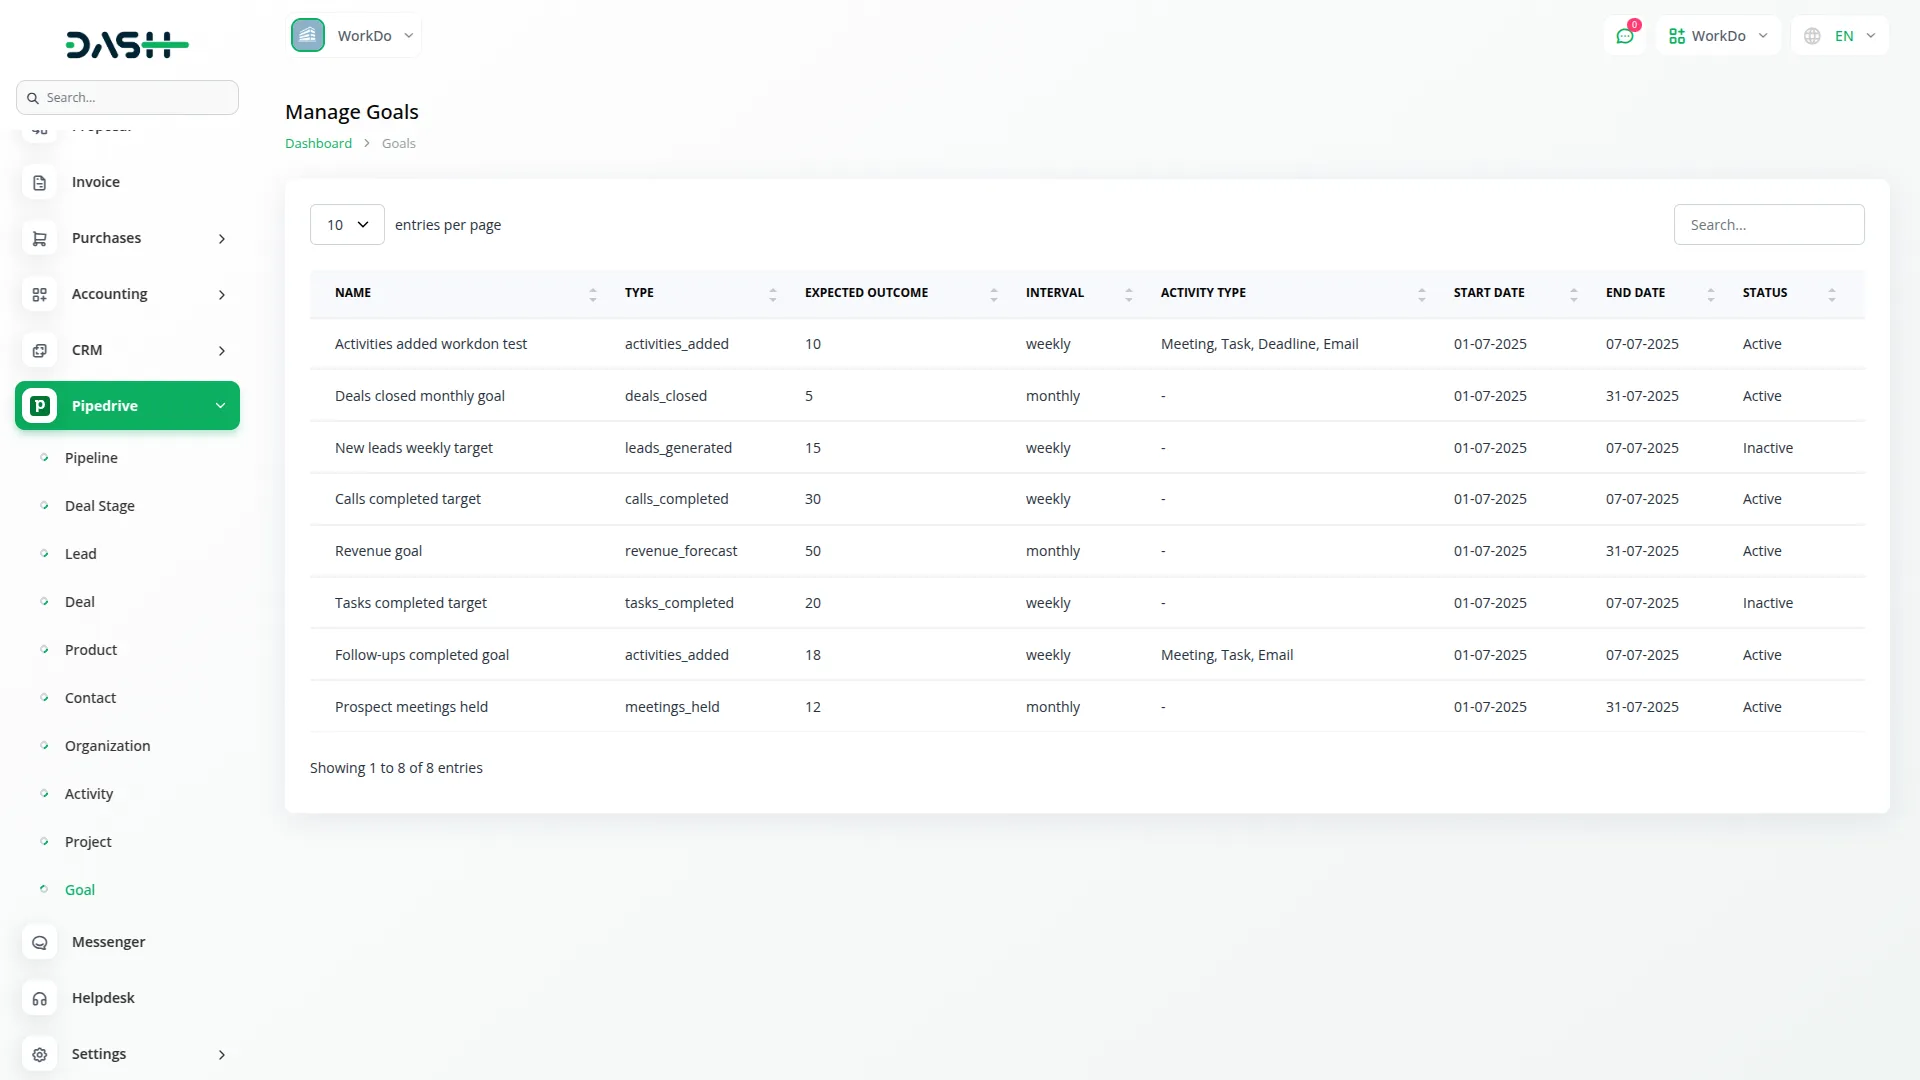Open the Goal menu item
This screenshot has height=1080, width=1920.
coord(79,889)
